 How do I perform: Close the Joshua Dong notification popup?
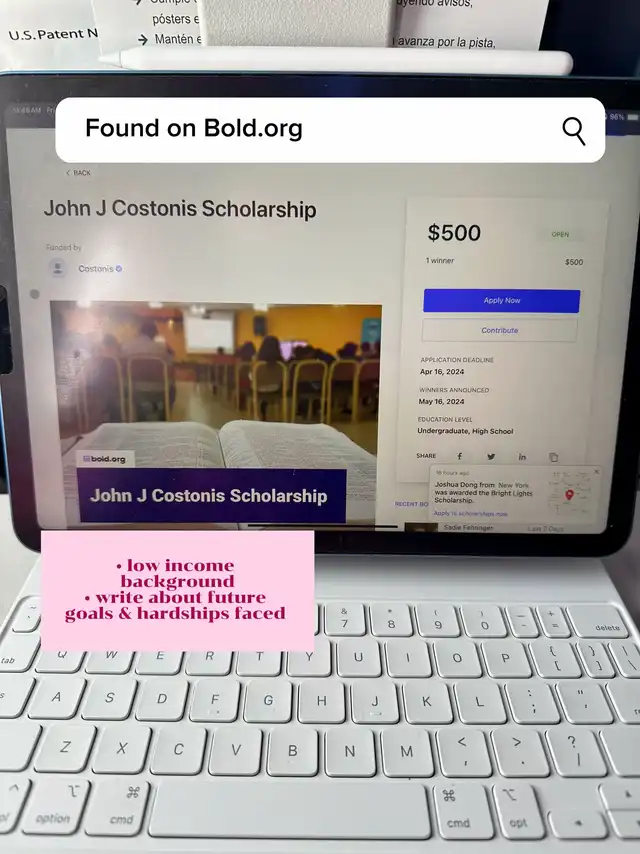pyautogui.click(x=596, y=472)
